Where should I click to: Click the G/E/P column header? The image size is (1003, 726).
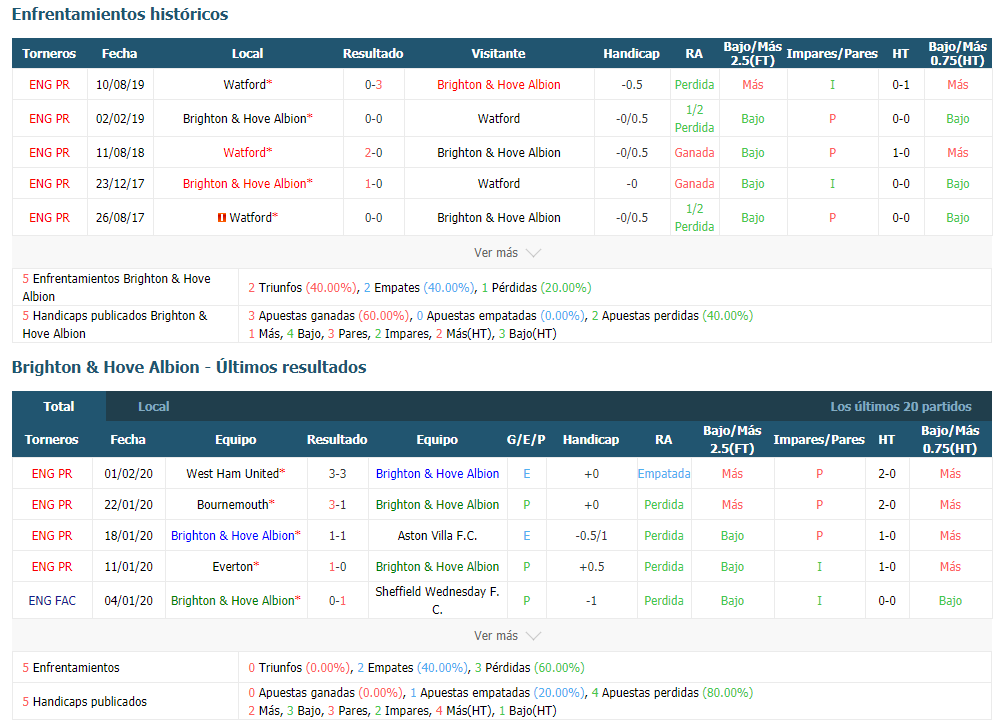(526, 439)
